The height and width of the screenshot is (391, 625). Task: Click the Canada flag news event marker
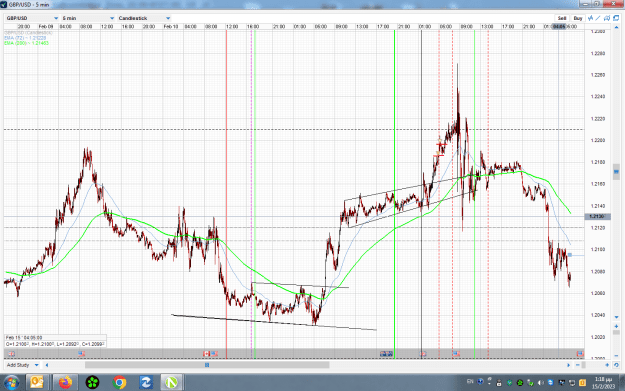click(206, 354)
